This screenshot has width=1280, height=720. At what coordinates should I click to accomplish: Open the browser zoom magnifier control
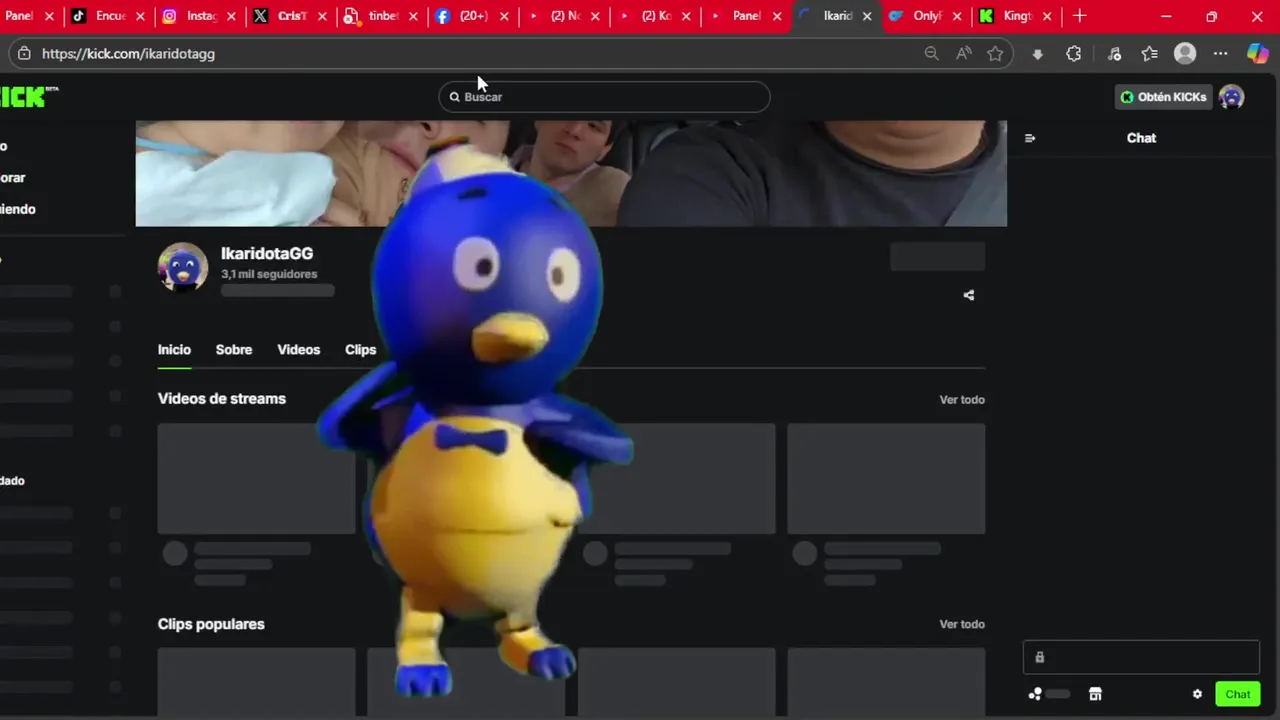coord(931,54)
